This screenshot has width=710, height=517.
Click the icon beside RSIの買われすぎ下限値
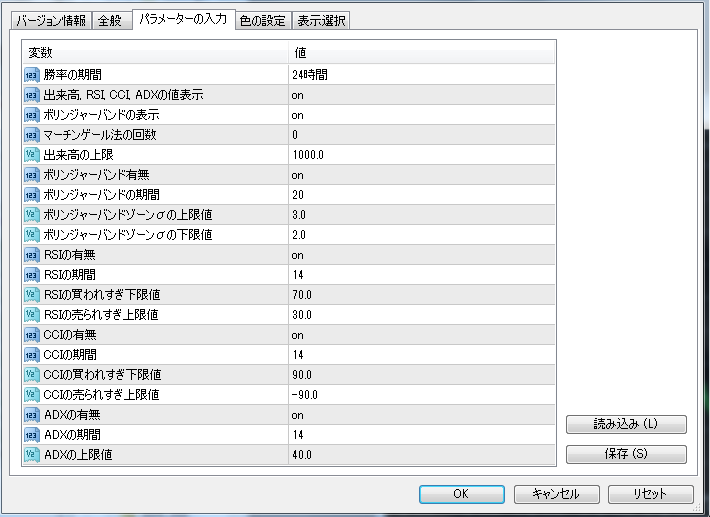(x=32, y=295)
